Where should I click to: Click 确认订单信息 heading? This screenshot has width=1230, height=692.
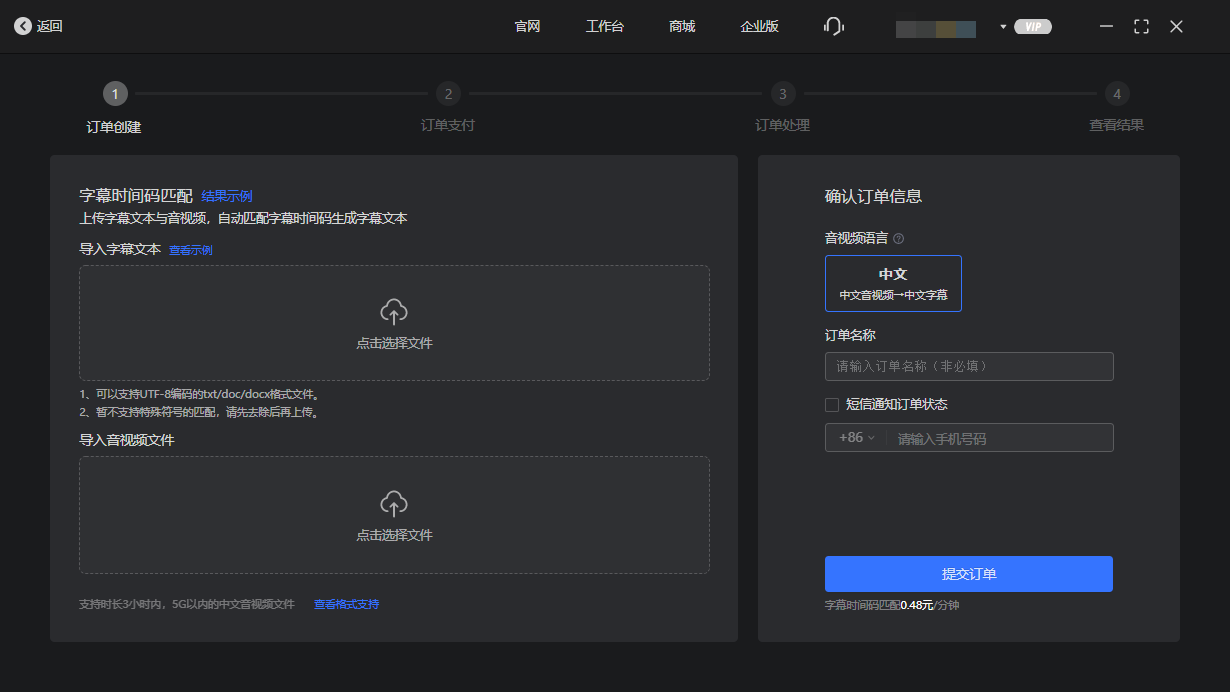click(x=873, y=196)
